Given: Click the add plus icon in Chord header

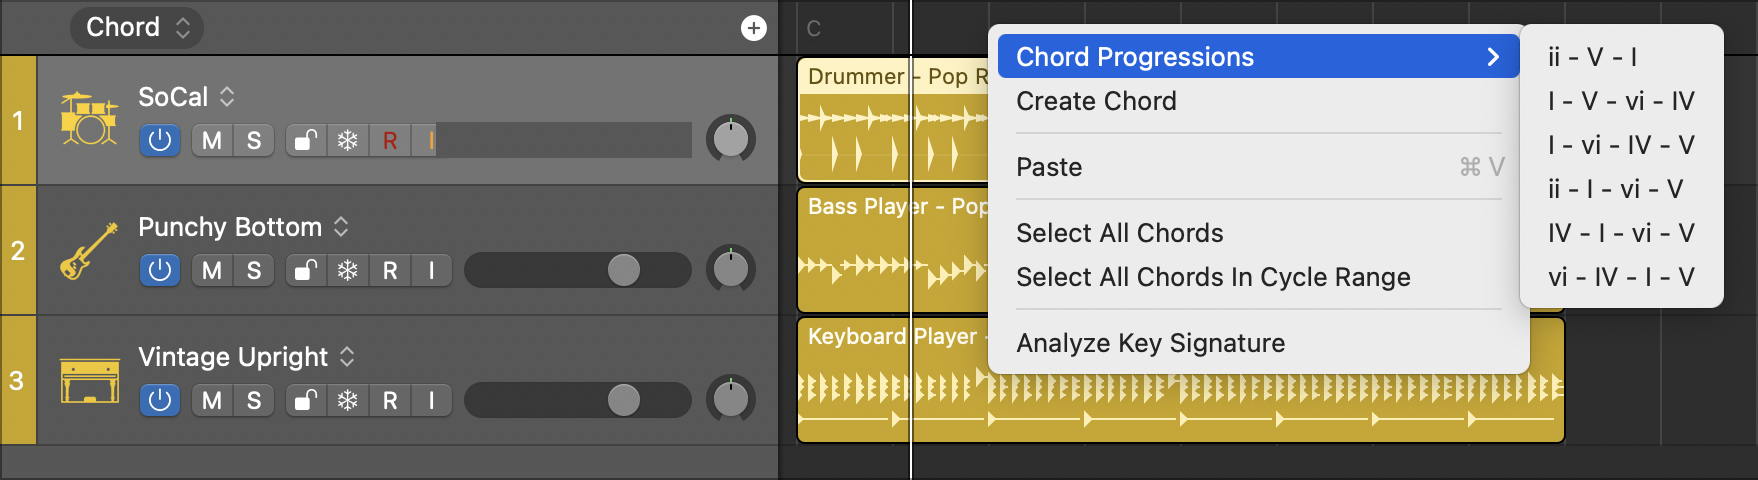Looking at the screenshot, I should 754,28.
